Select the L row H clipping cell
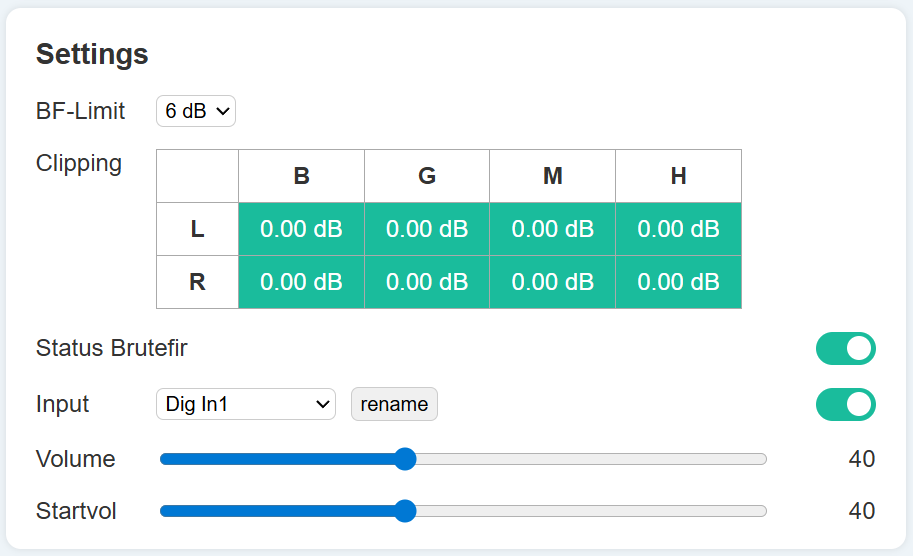The height and width of the screenshot is (556, 913). tap(678, 229)
